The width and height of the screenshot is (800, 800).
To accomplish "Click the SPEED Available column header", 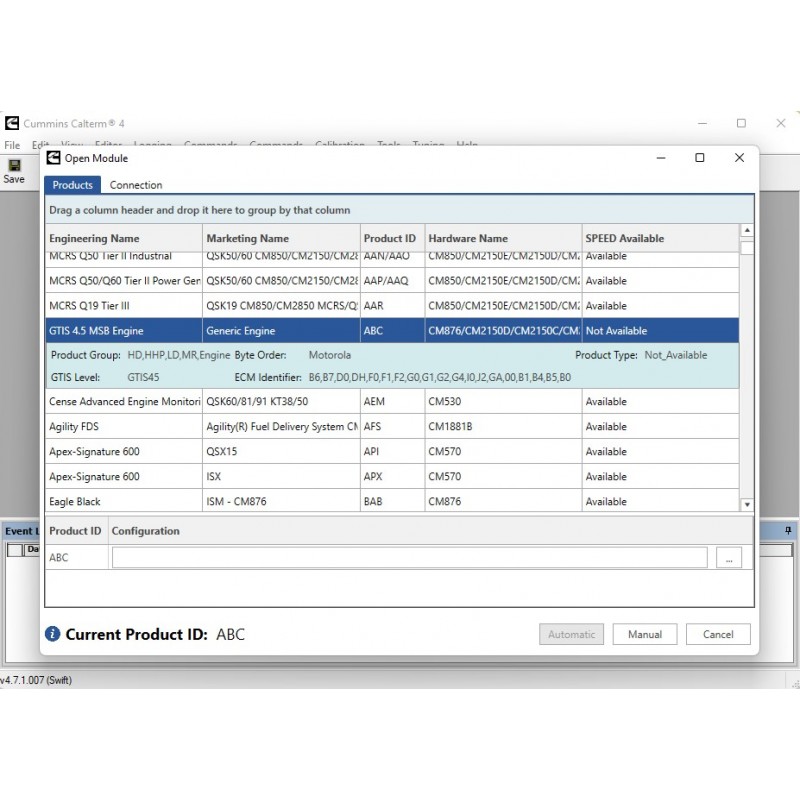I will tap(624, 239).
